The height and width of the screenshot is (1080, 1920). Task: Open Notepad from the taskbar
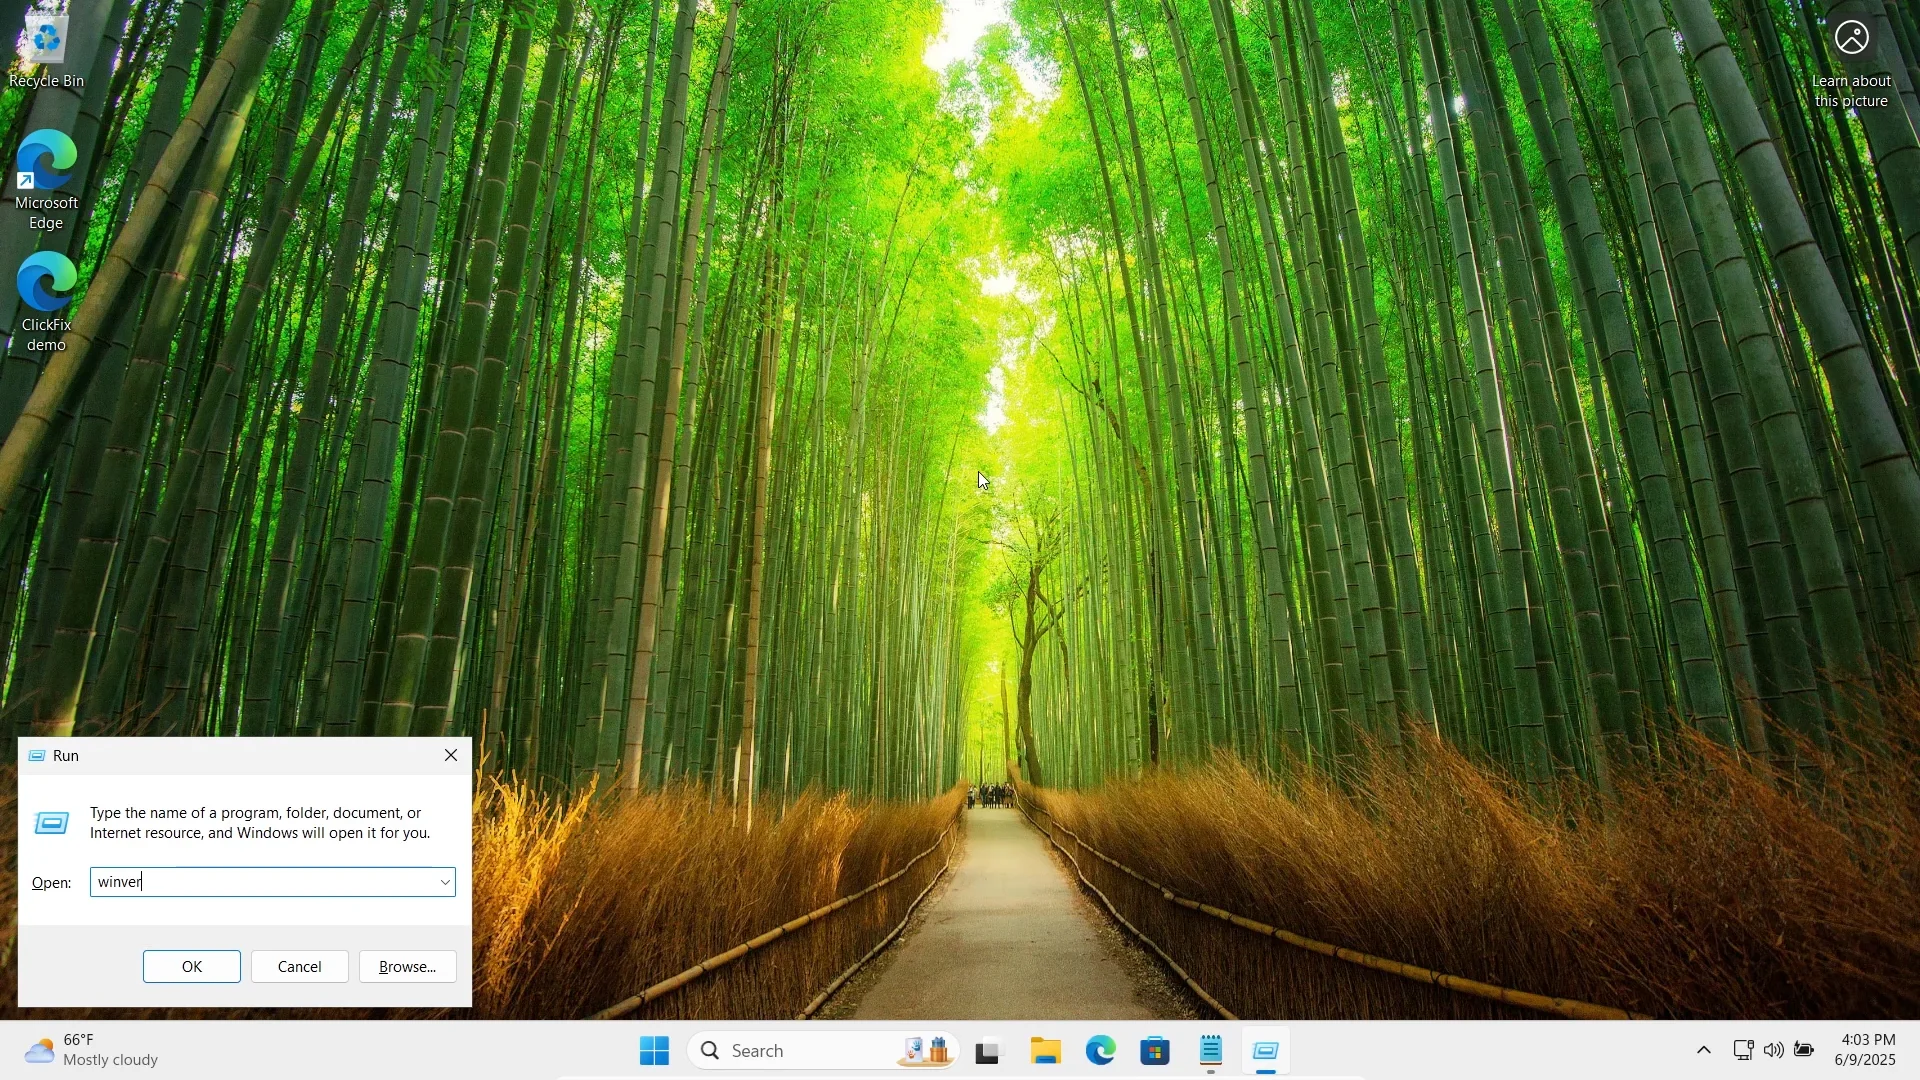pyautogui.click(x=1212, y=1051)
